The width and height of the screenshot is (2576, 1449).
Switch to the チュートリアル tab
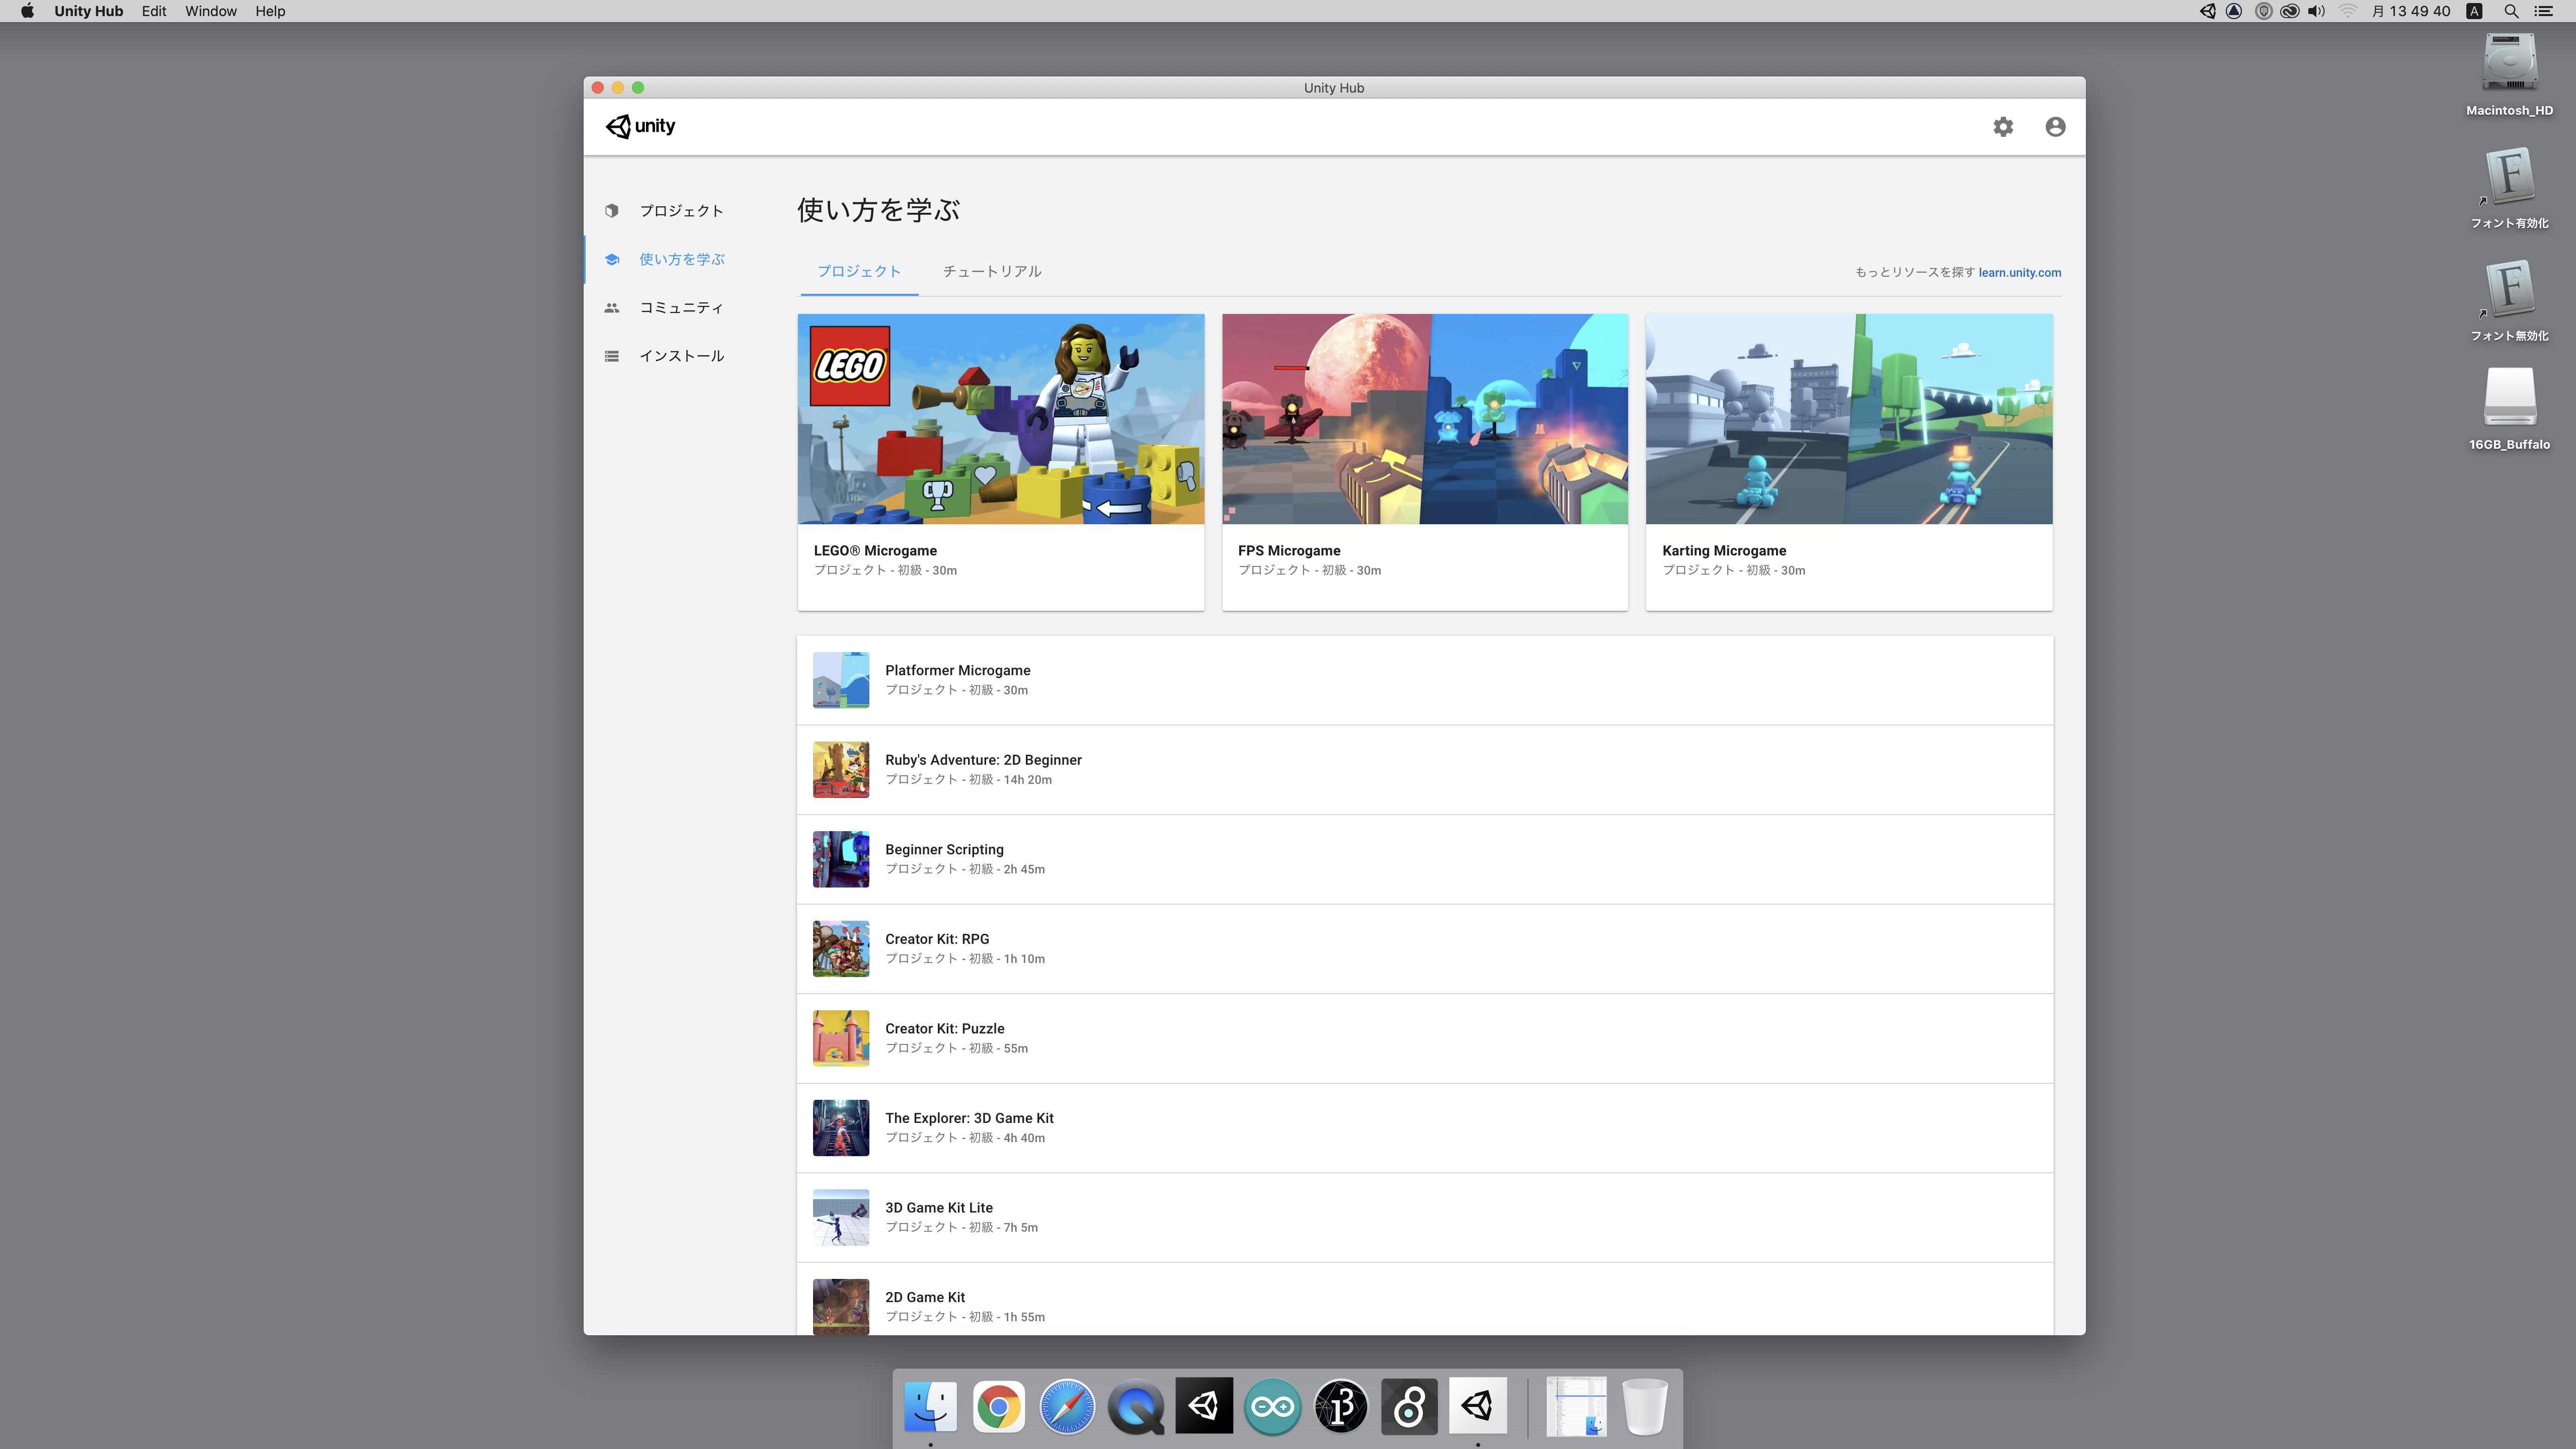pyautogui.click(x=991, y=272)
